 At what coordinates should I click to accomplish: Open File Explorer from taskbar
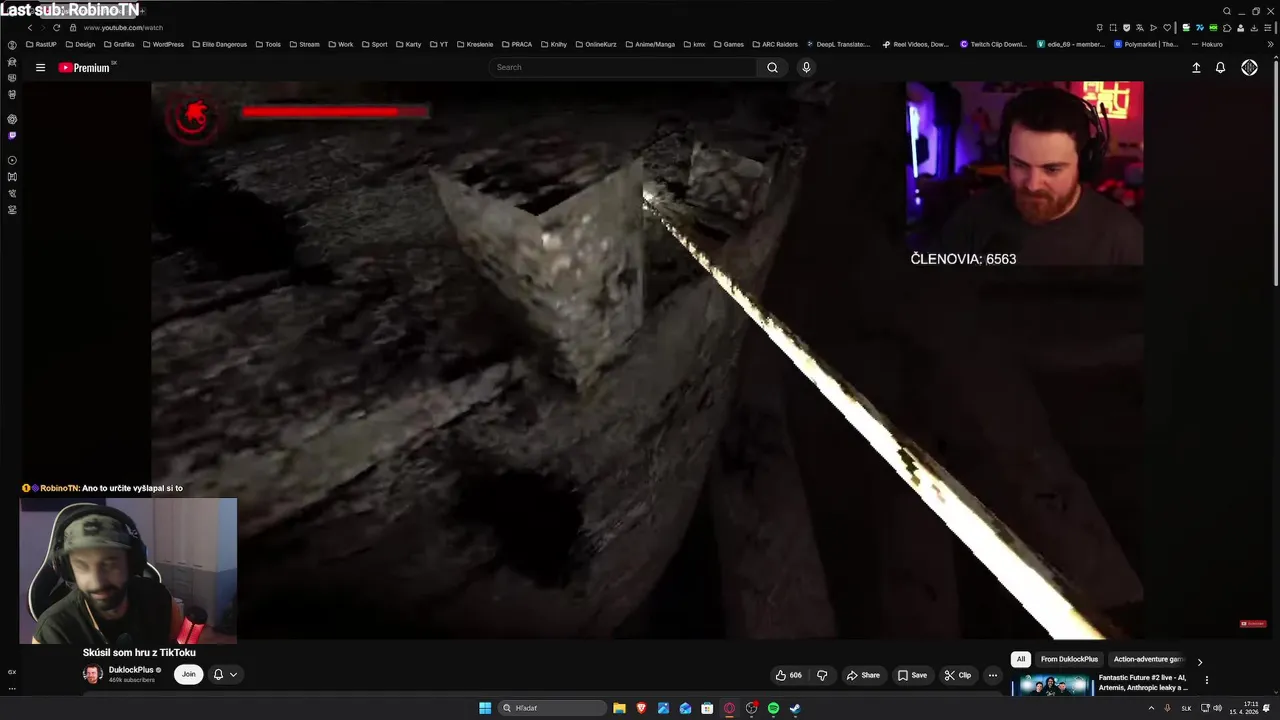tap(619, 708)
